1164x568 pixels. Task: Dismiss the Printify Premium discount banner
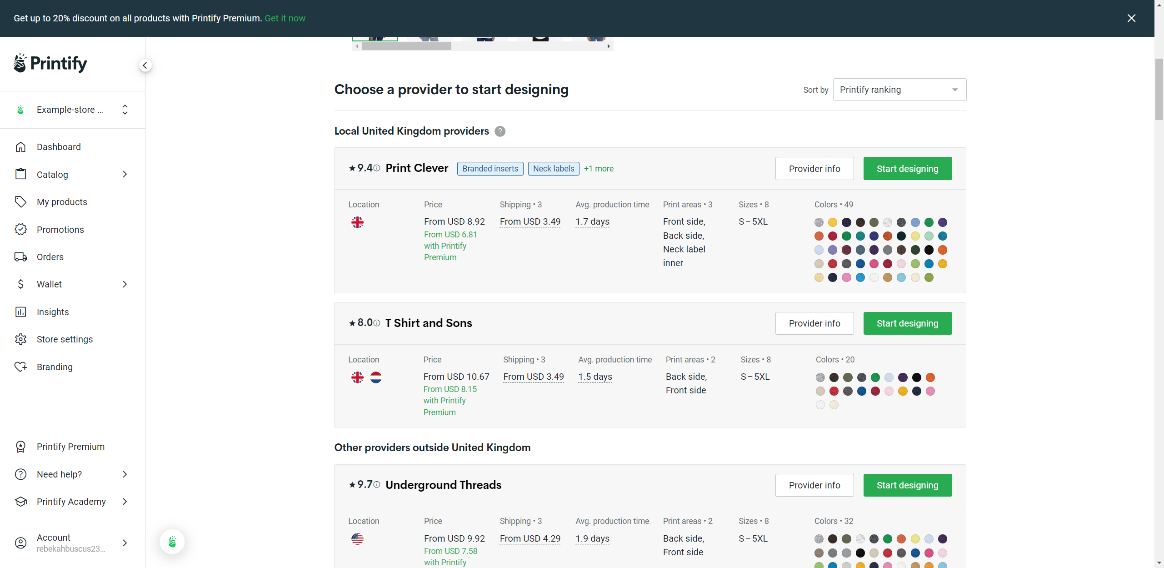point(1131,18)
